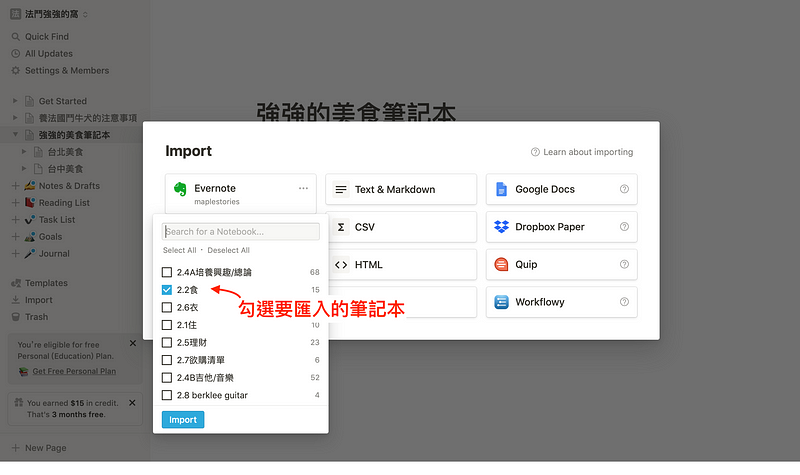Click the All Updates clock icon
Screen dimensions: 800x475
click(x=16, y=54)
